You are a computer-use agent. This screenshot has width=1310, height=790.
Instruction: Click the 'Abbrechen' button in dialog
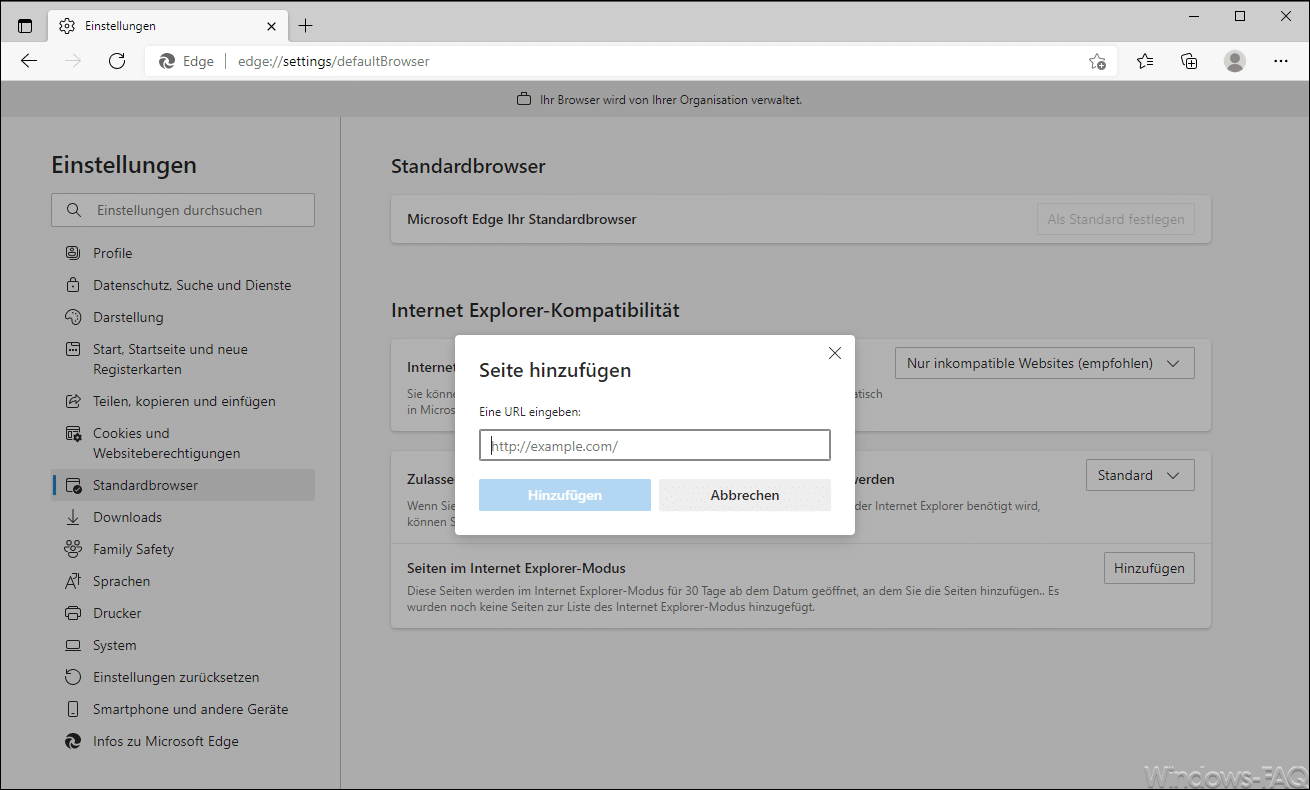[744, 495]
